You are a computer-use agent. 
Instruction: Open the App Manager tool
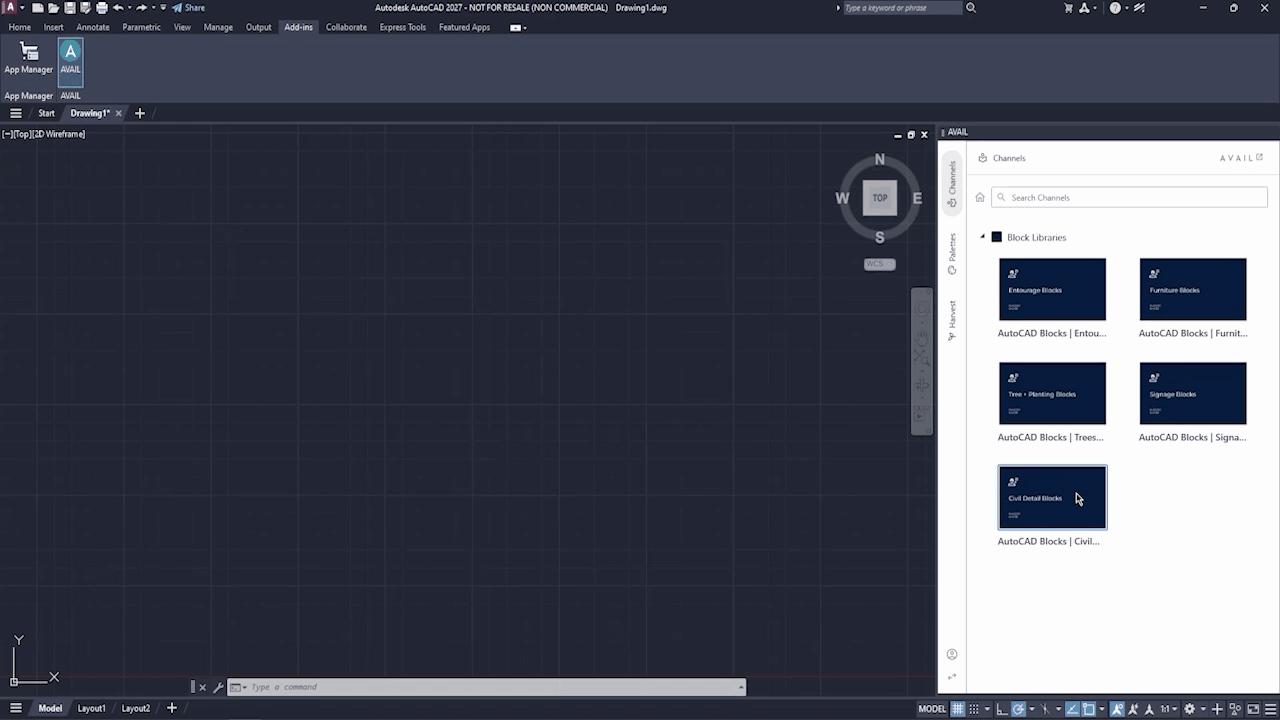pyautogui.click(x=28, y=59)
